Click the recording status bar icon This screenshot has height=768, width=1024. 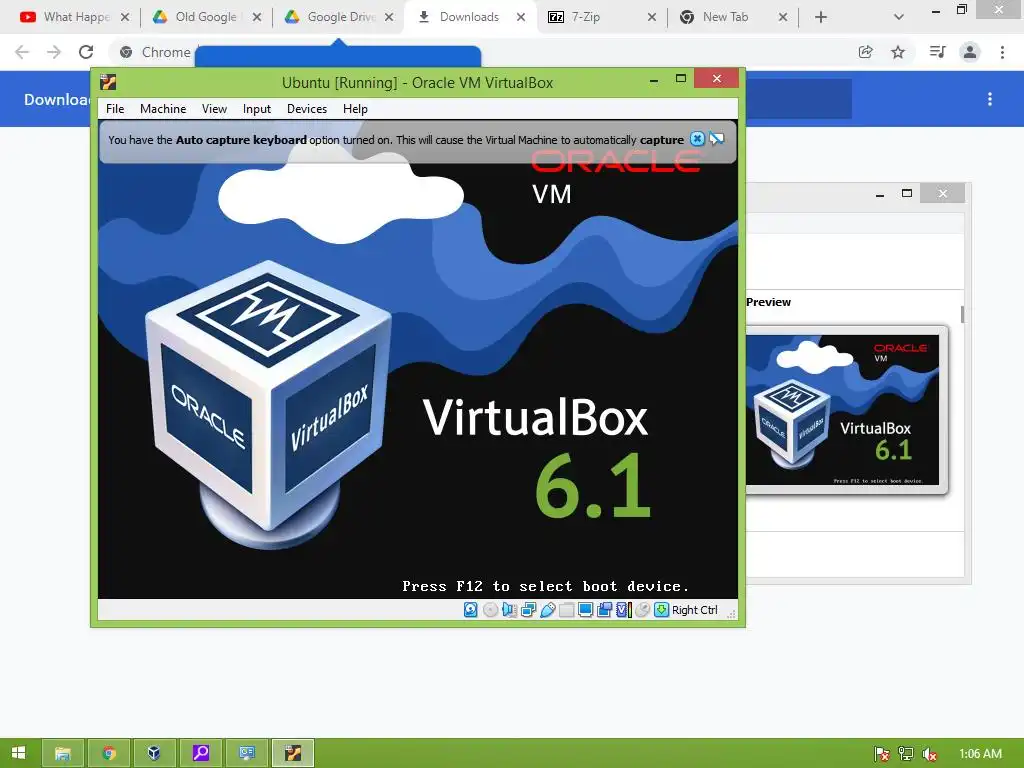pos(605,610)
